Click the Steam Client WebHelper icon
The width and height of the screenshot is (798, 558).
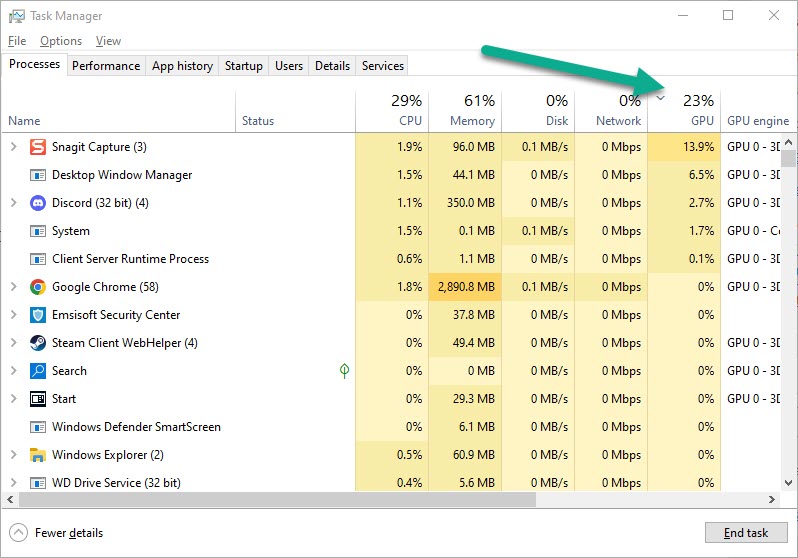(38, 343)
